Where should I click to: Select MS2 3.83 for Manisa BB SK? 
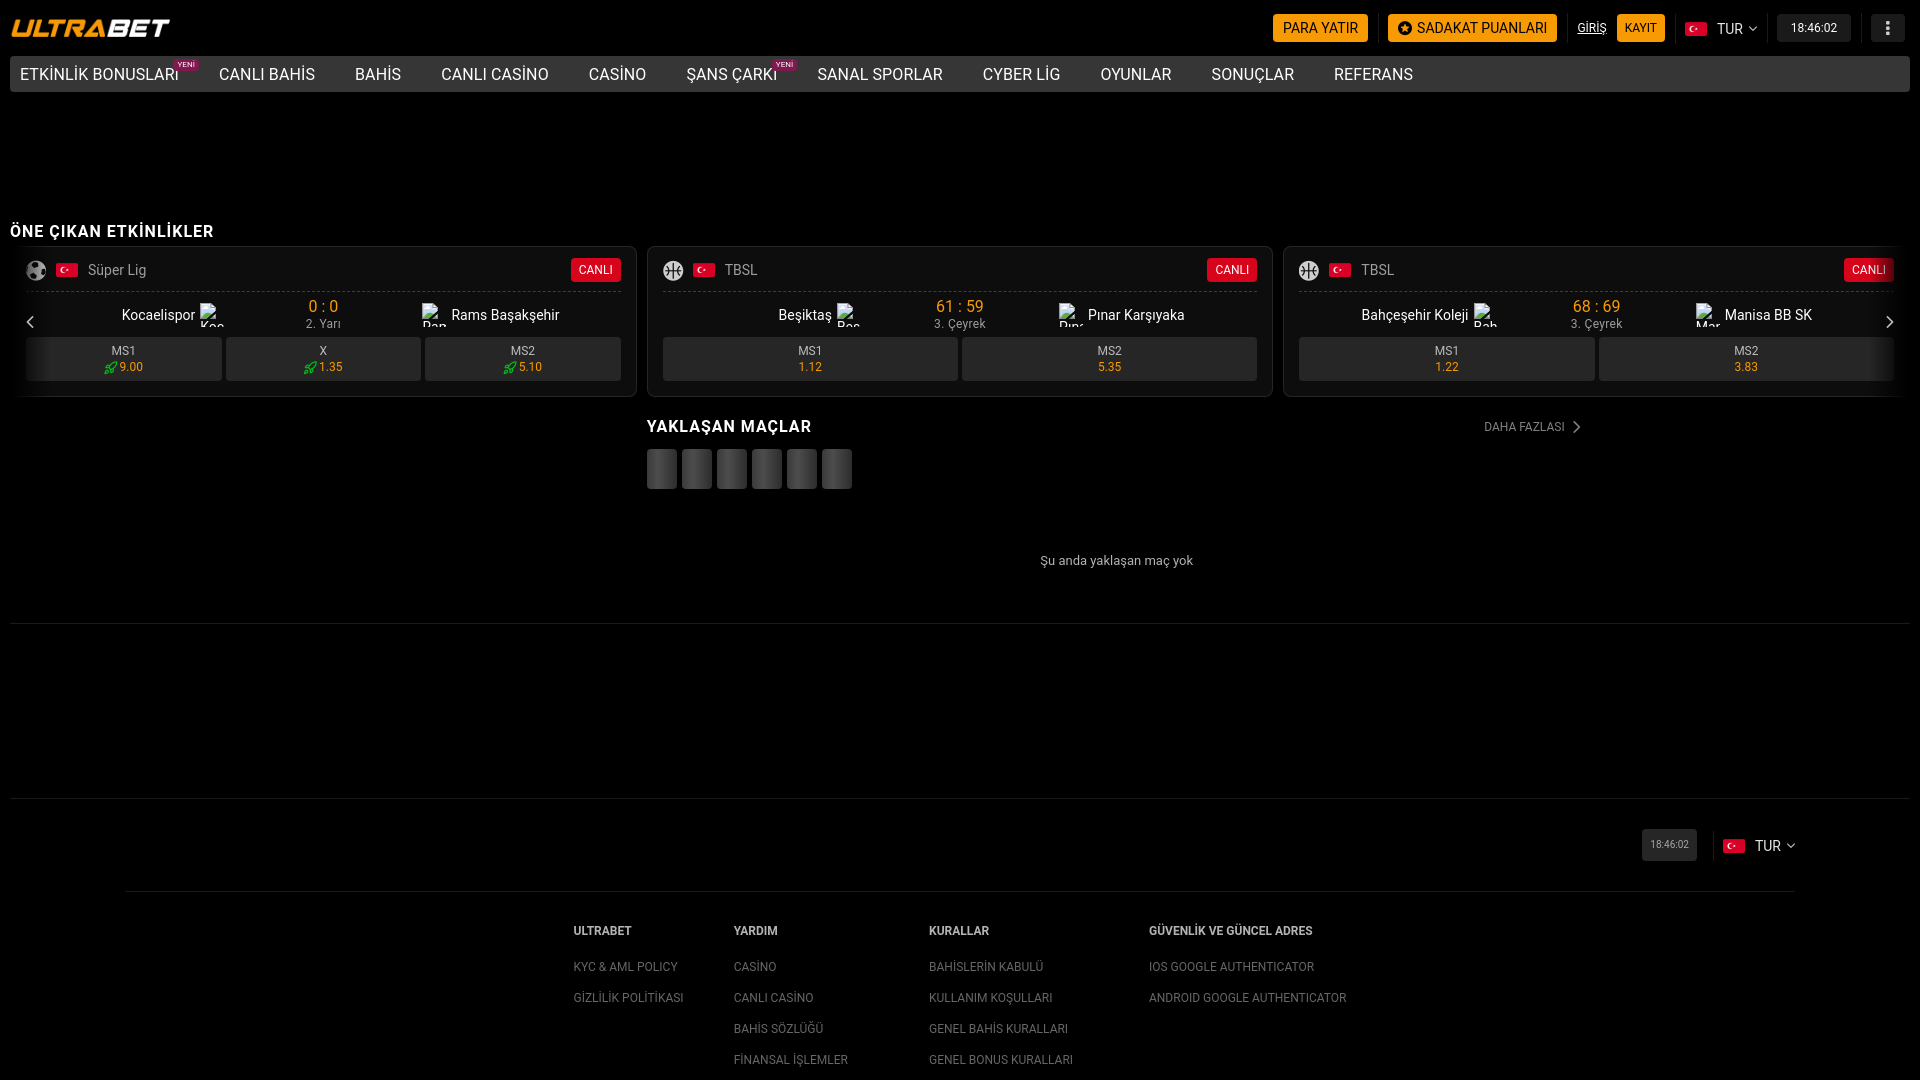point(1746,359)
